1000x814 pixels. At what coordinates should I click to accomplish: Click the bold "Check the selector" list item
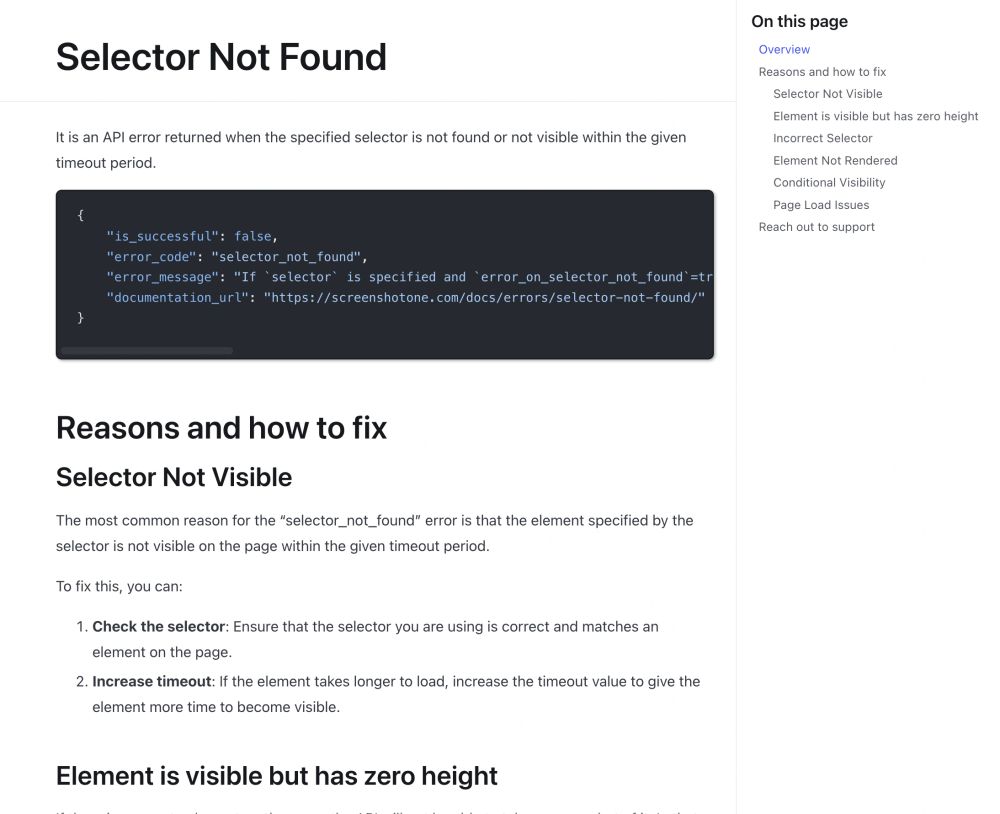[158, 627]
